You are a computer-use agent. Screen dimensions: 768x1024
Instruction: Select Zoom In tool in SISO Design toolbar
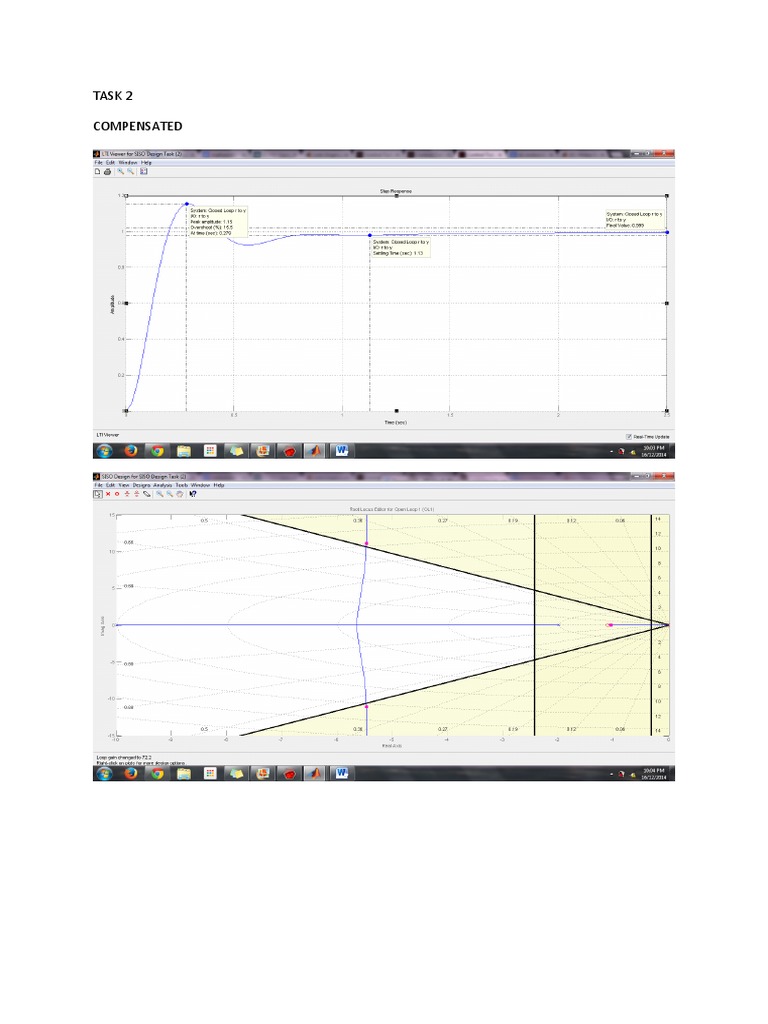click(x=160, y=494)
